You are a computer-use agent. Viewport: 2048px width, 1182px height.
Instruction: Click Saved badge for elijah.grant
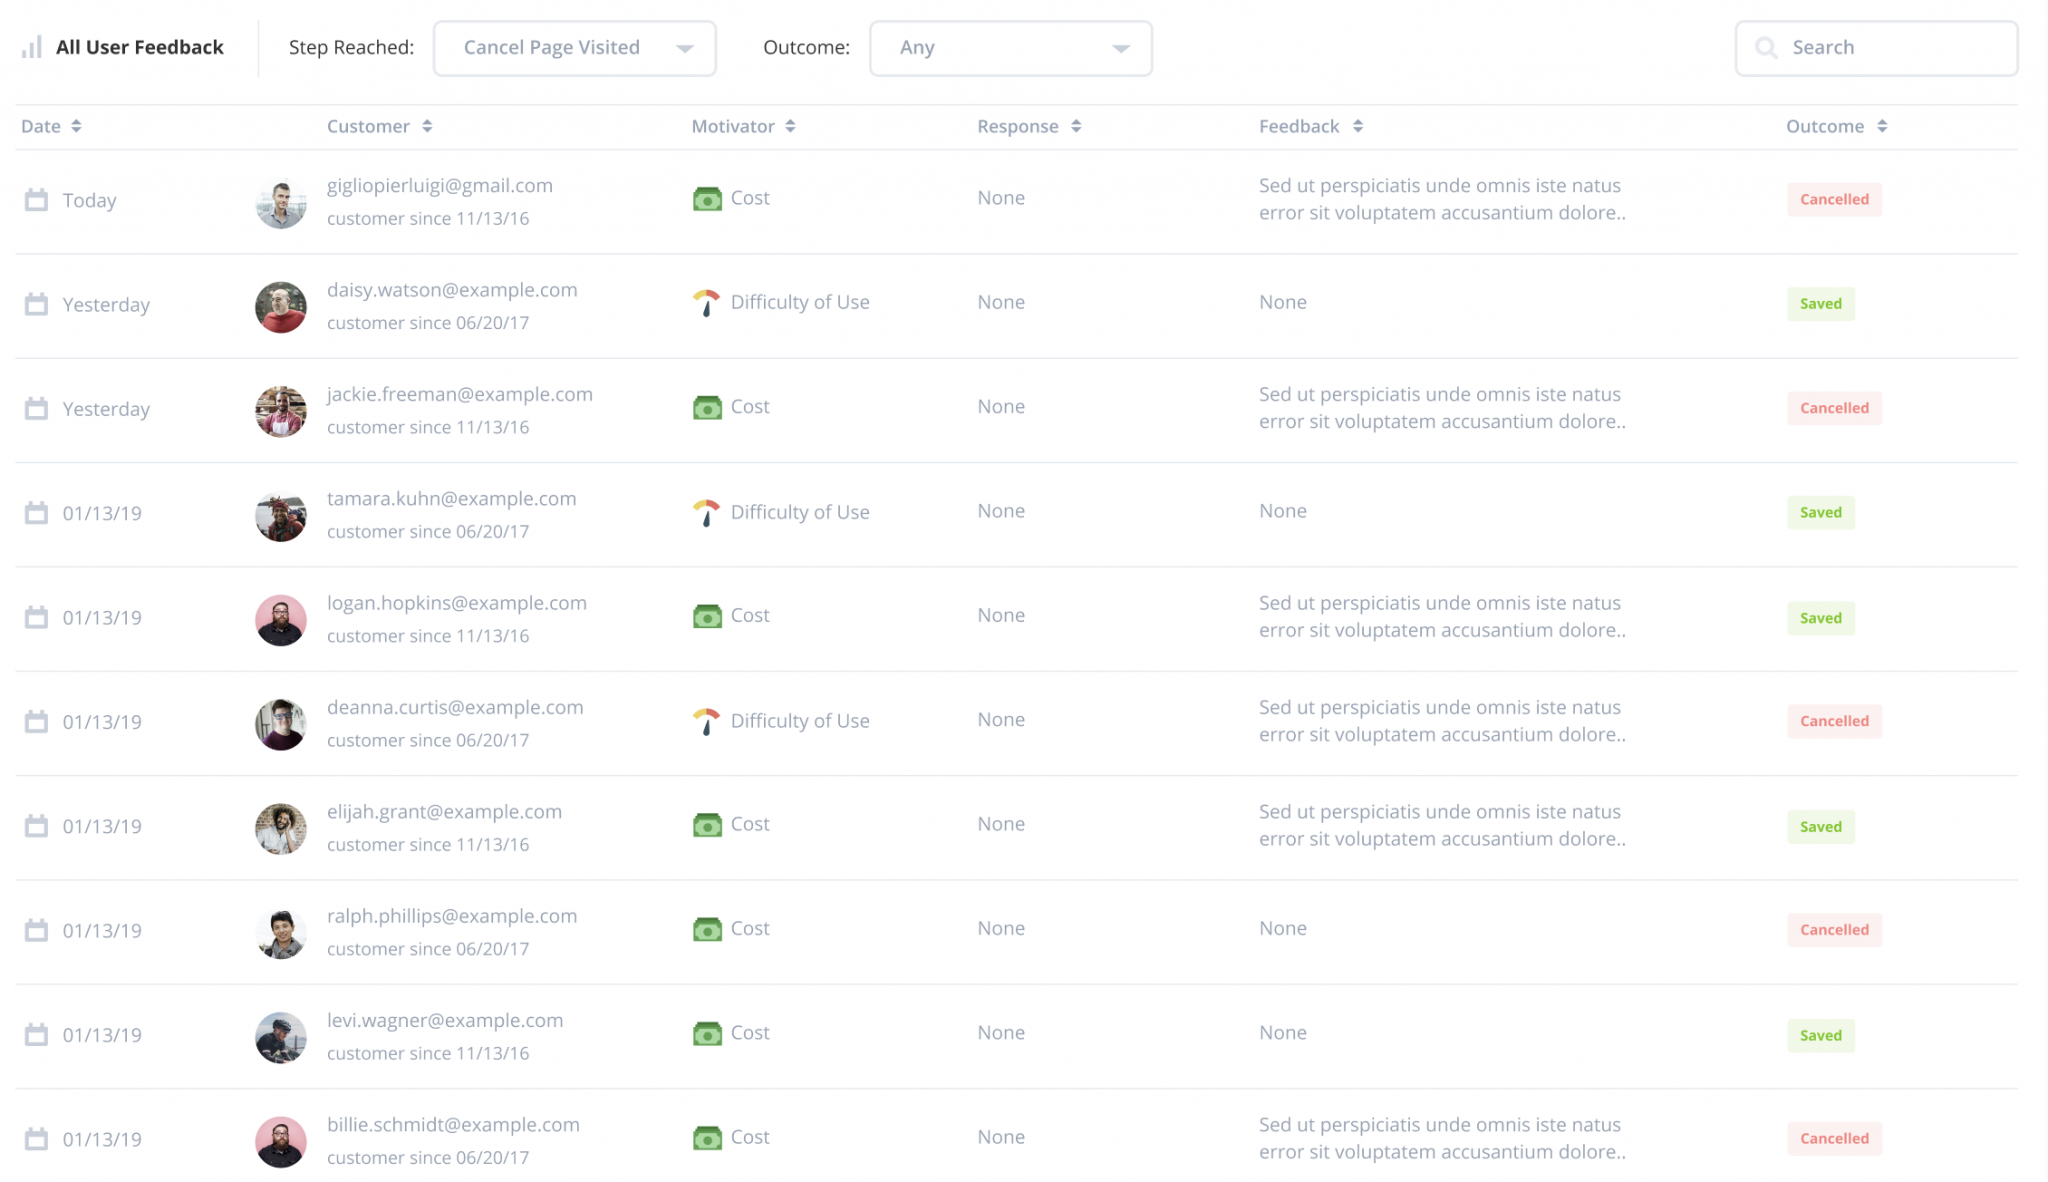(1821, 827)
